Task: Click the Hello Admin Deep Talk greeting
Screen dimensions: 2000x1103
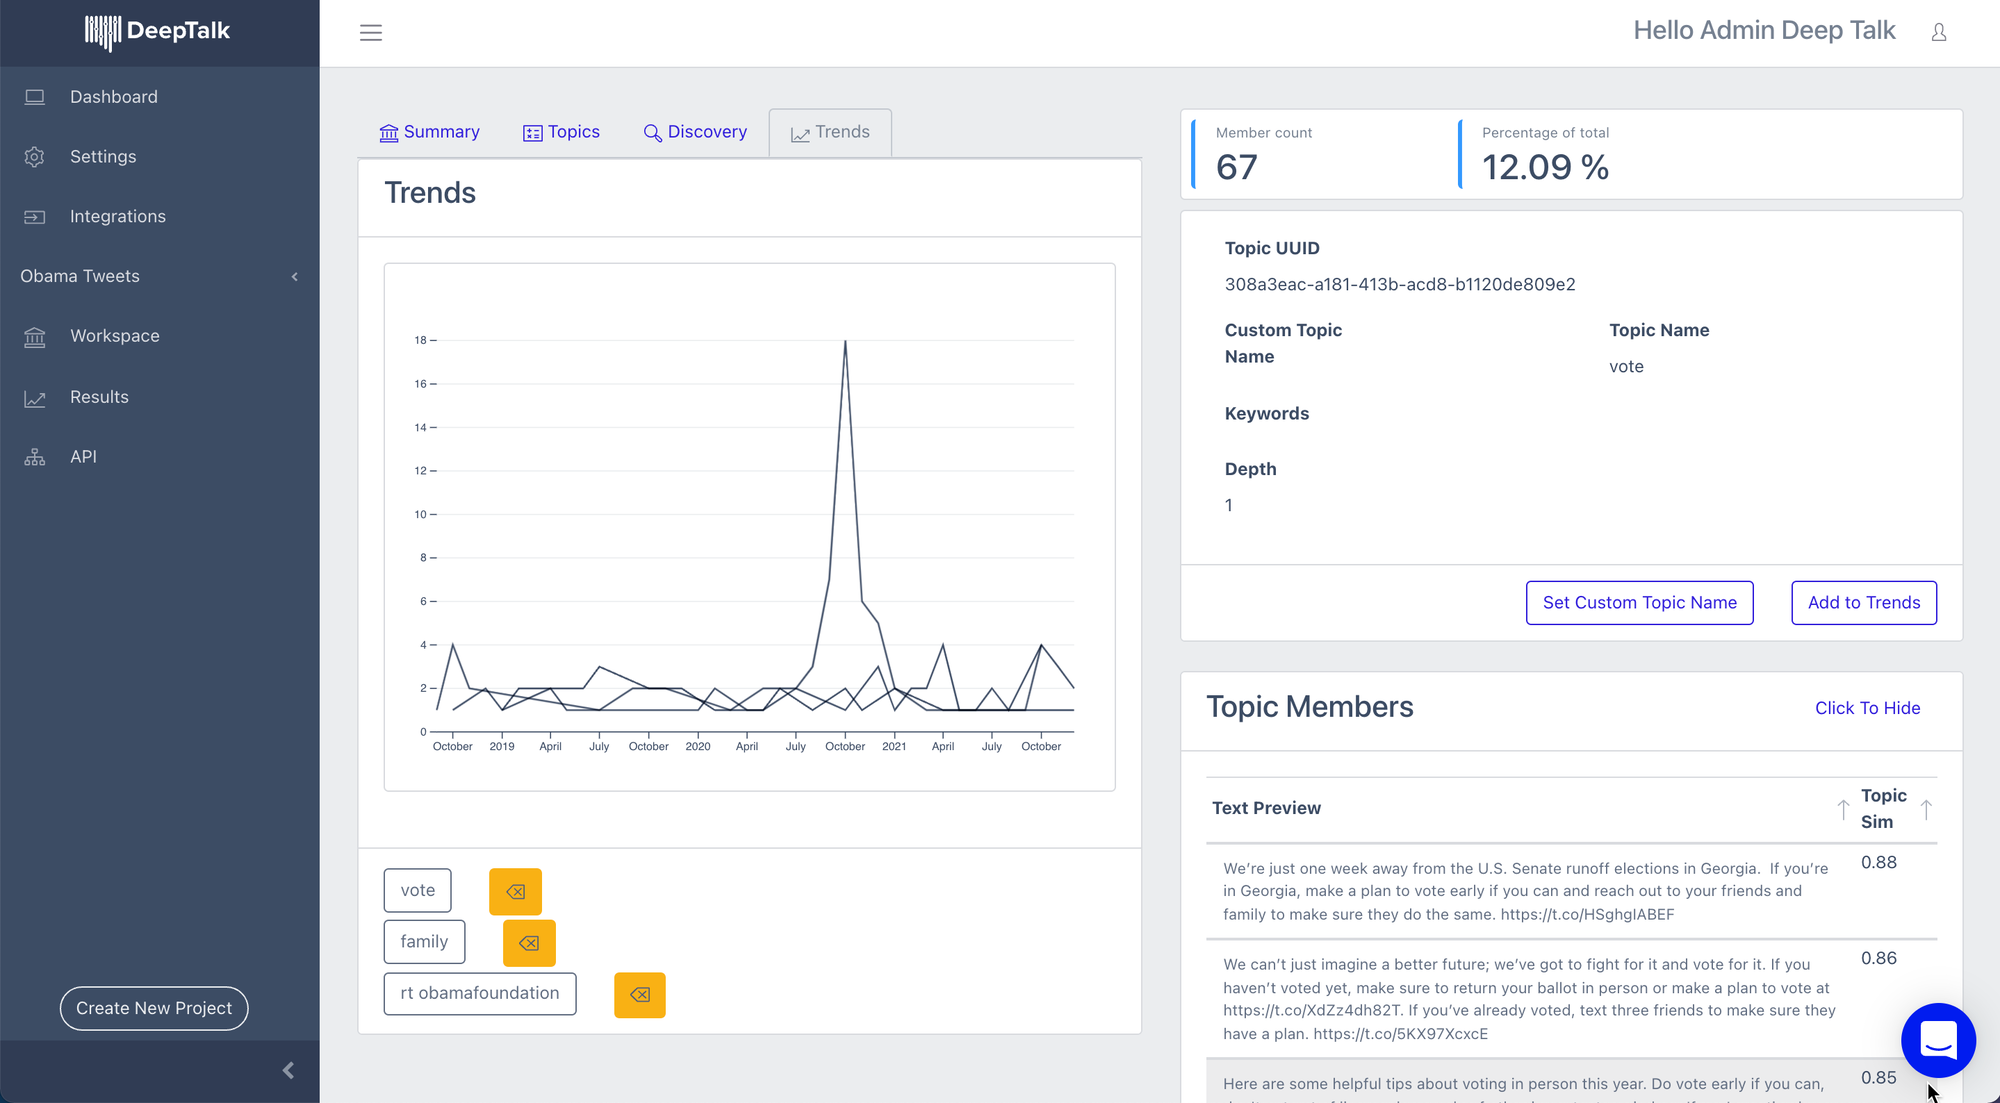Action: coord(1764,31)
